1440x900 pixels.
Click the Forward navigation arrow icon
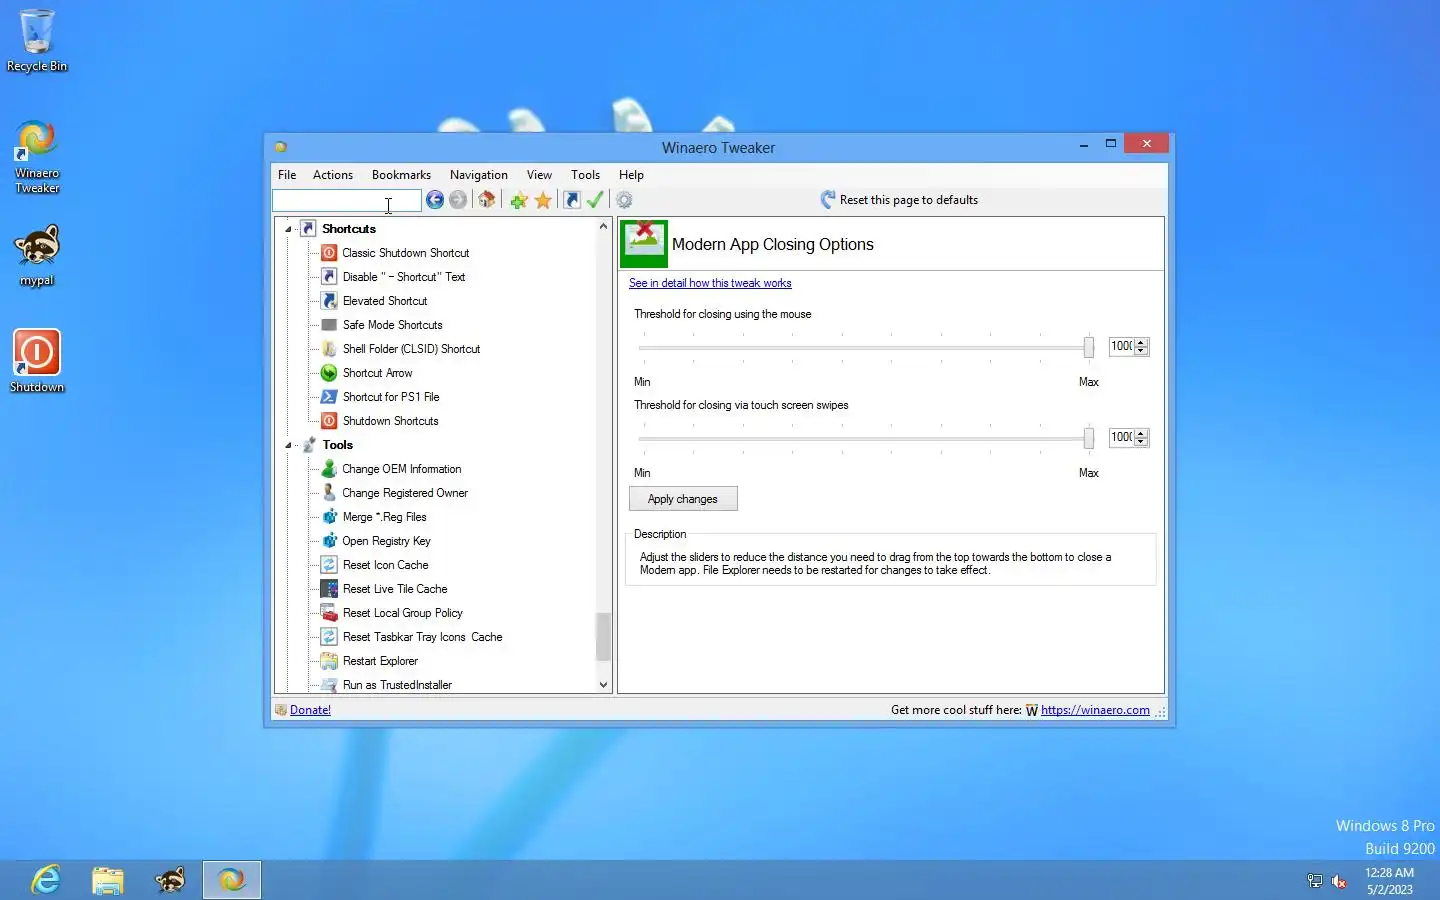458,200
